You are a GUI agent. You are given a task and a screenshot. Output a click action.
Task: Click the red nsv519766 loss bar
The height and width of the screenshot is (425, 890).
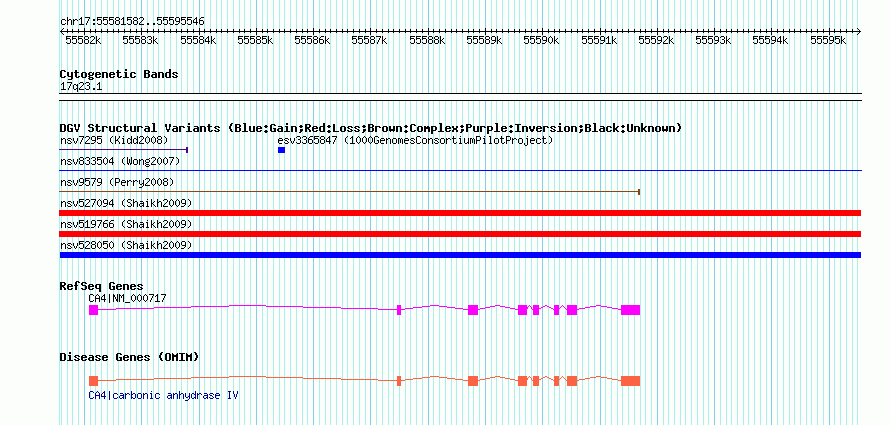pyautogui.click(x=460, y=234)
